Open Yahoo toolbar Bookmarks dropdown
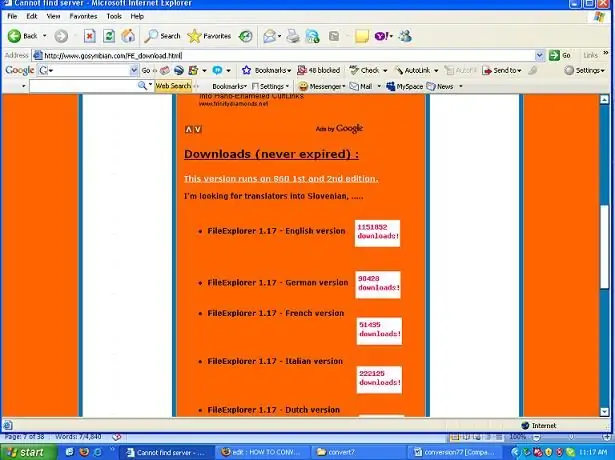This screenshot has width=615, height=460. pos(229,86)
